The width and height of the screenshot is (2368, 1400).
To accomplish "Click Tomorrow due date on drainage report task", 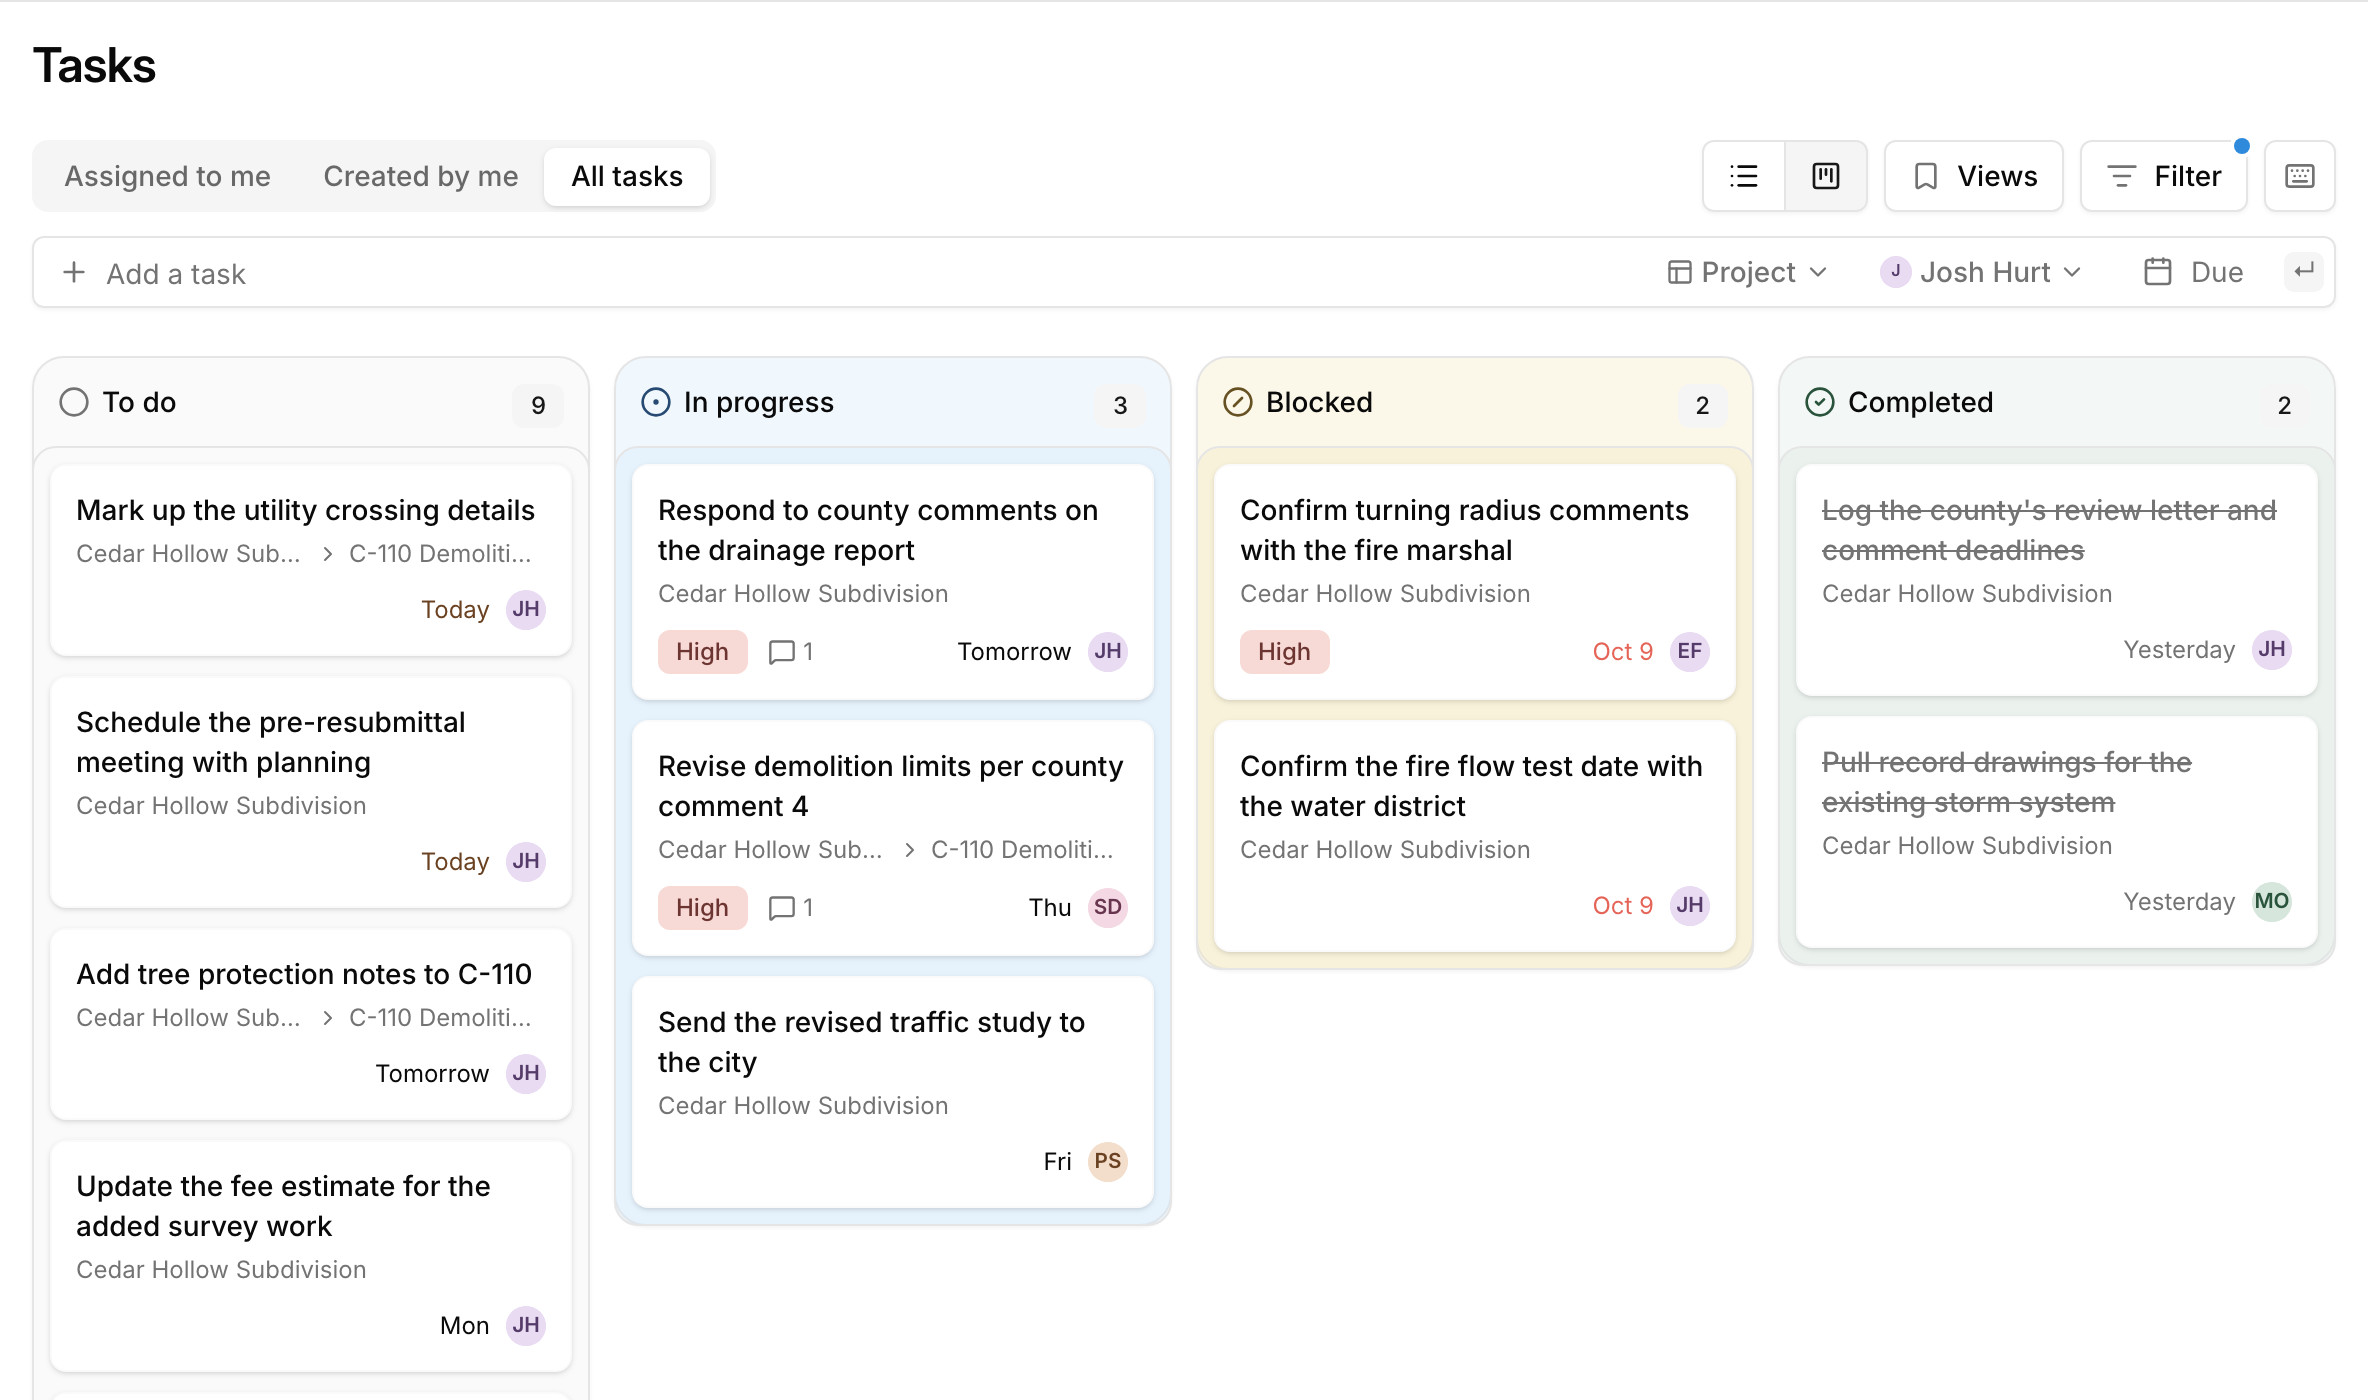I will pos(1014,652).
